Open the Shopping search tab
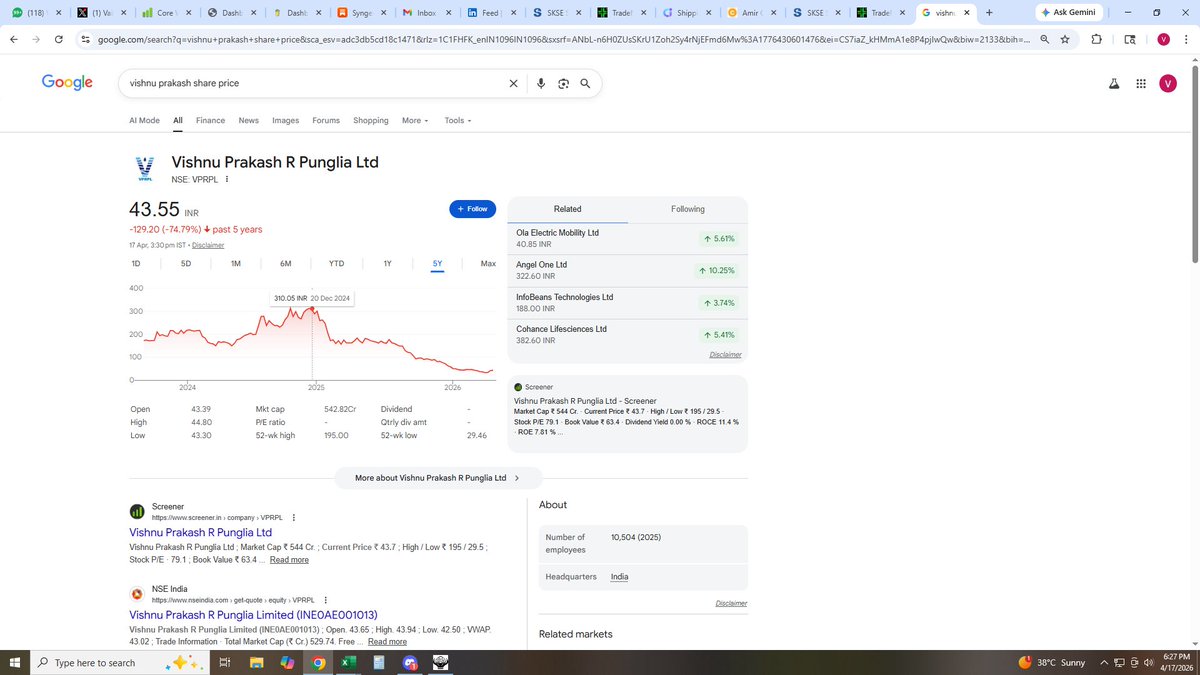This screenshot has height=675, width=1200. pos(371,120)
